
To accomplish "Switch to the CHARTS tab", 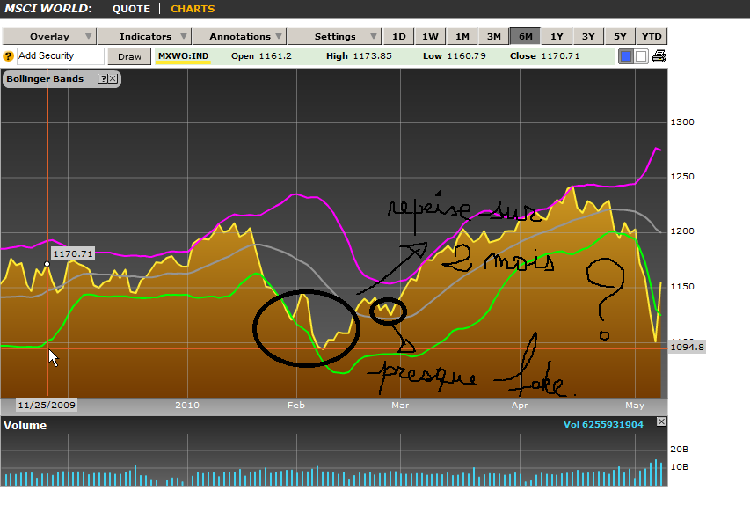I will (x=193, y=9).
